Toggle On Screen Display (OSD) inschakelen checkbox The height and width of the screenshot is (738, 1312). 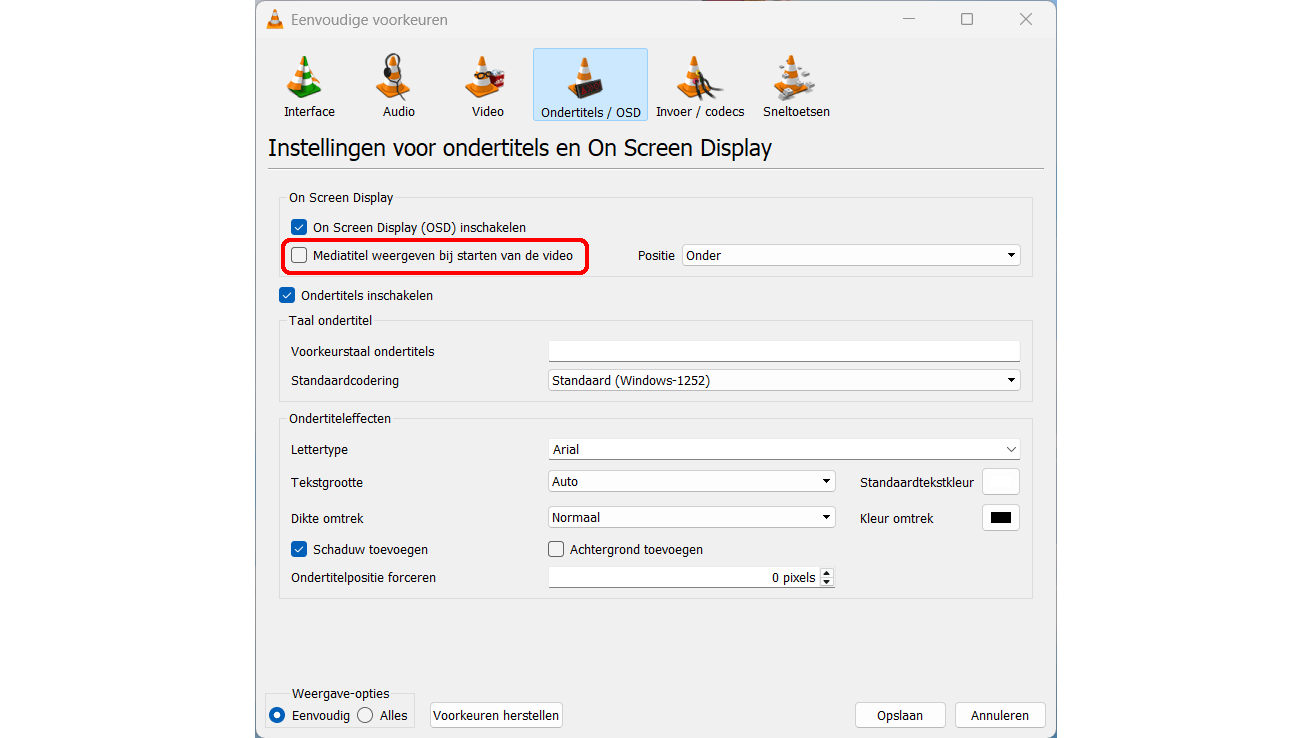click(299, 227)
